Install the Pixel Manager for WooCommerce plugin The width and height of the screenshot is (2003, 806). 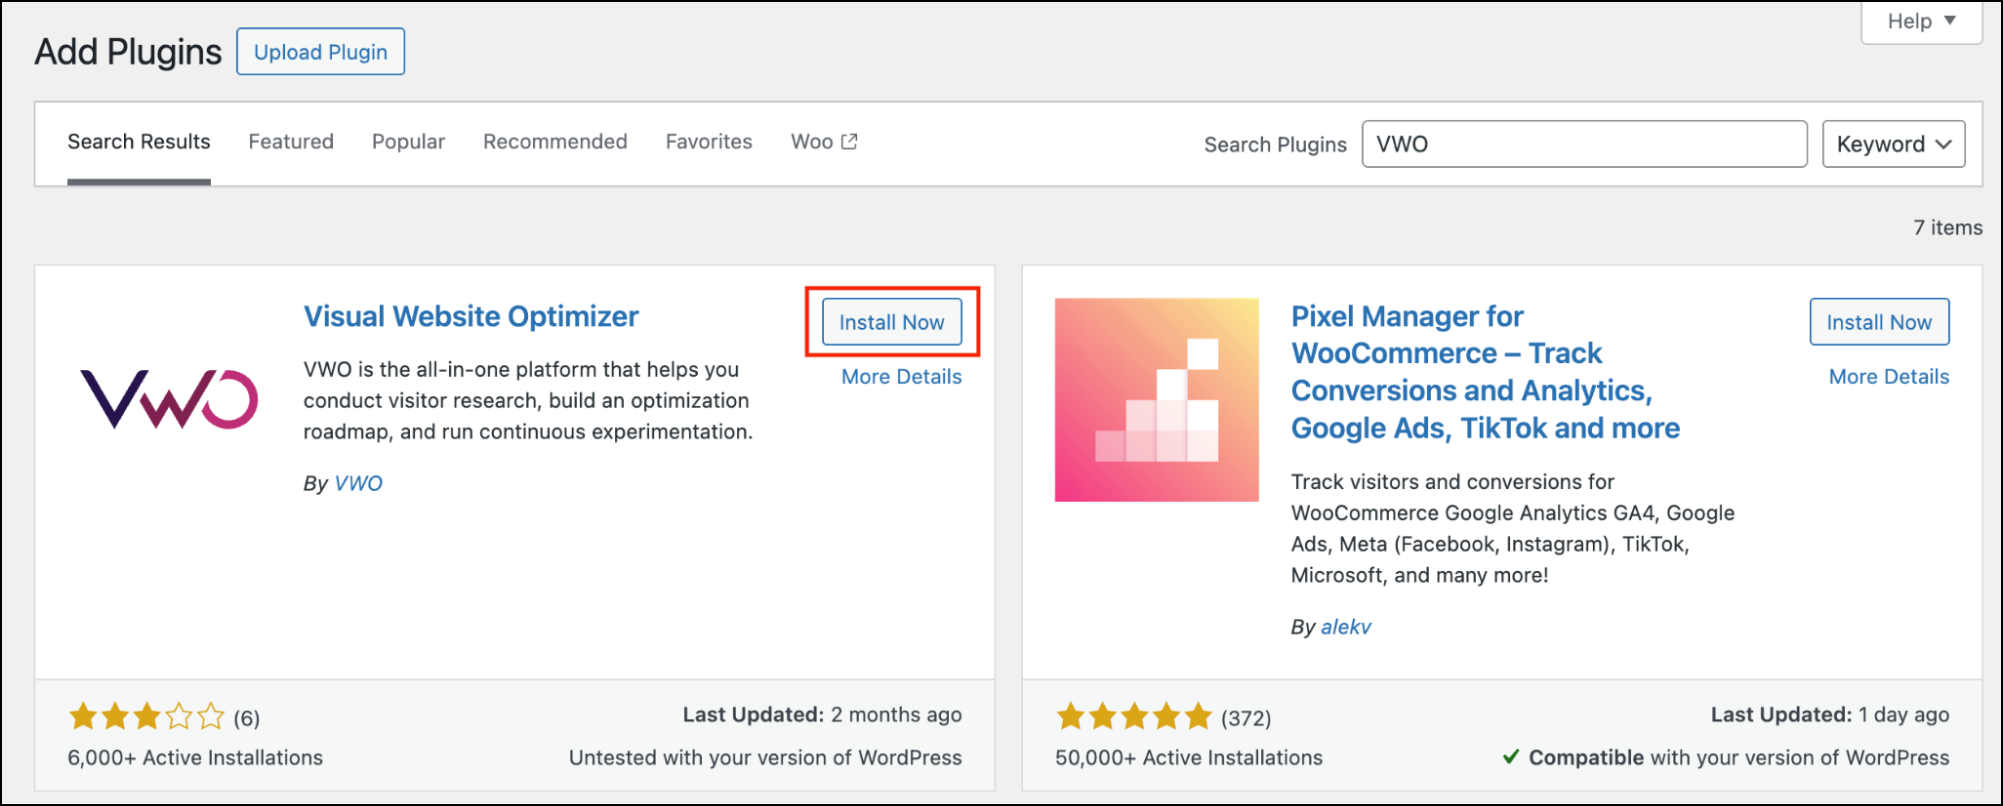click(1879, 322)
